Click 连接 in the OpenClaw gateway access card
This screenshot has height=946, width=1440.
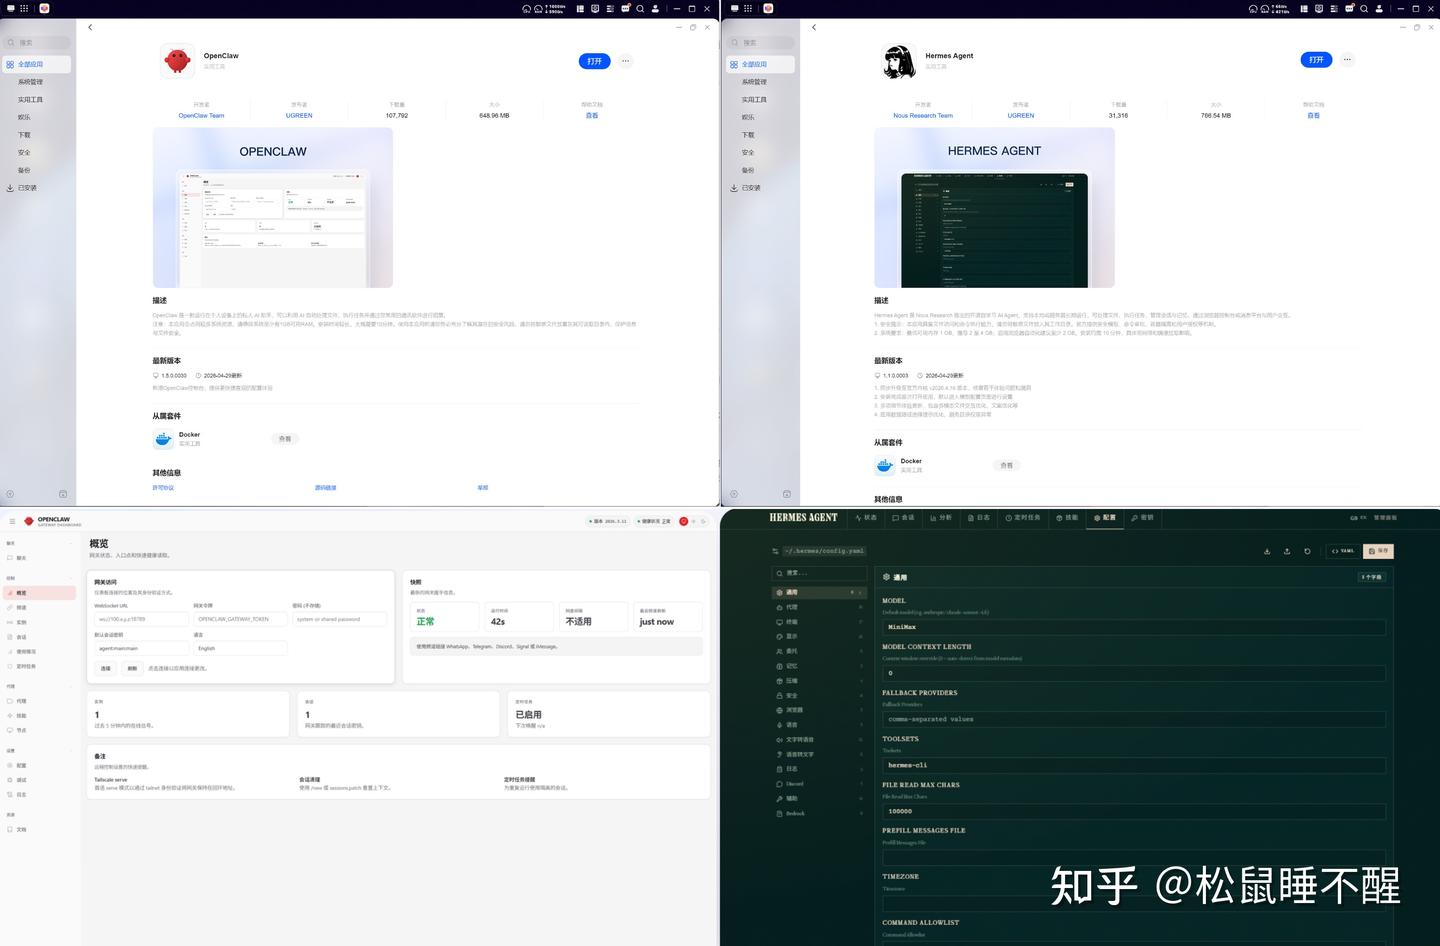[105, 668]
